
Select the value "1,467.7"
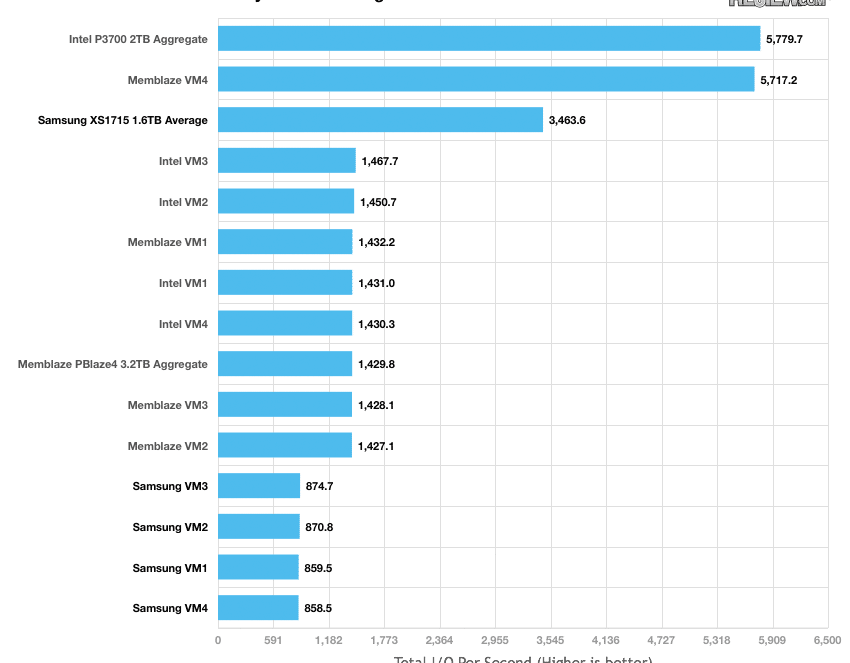point(380,161)
